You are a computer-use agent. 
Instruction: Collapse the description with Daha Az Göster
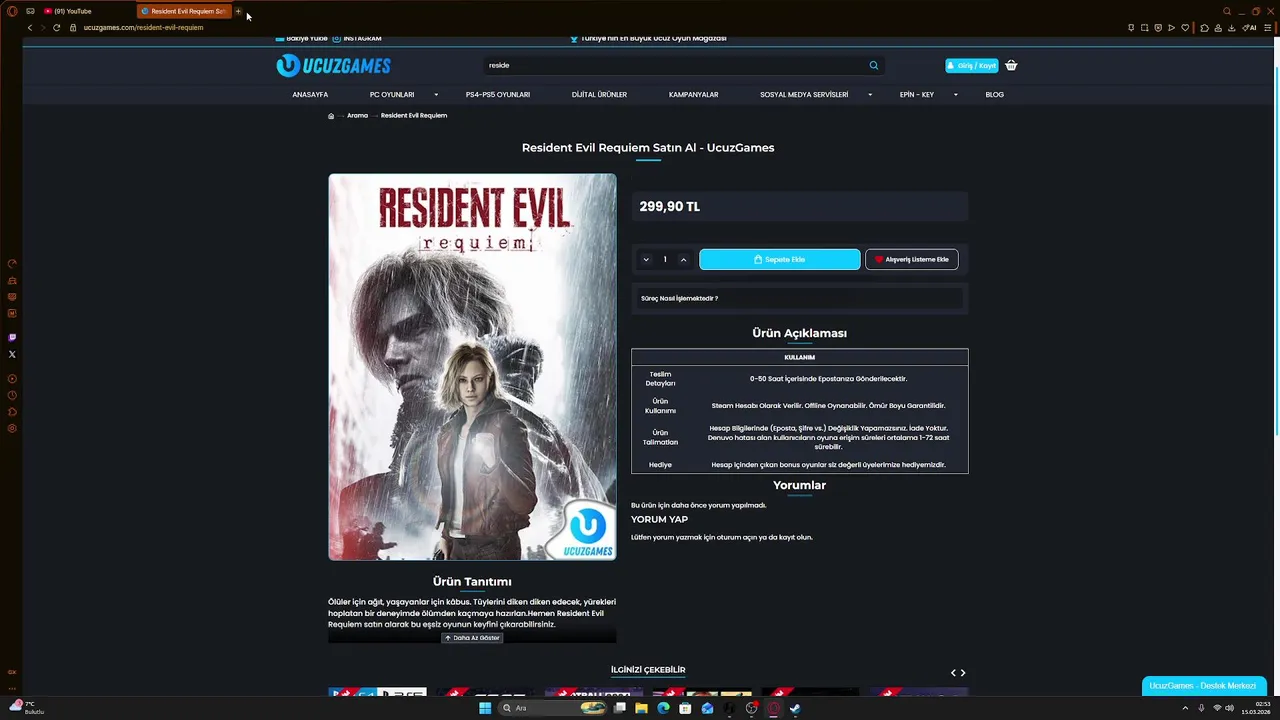pos(472,638)
